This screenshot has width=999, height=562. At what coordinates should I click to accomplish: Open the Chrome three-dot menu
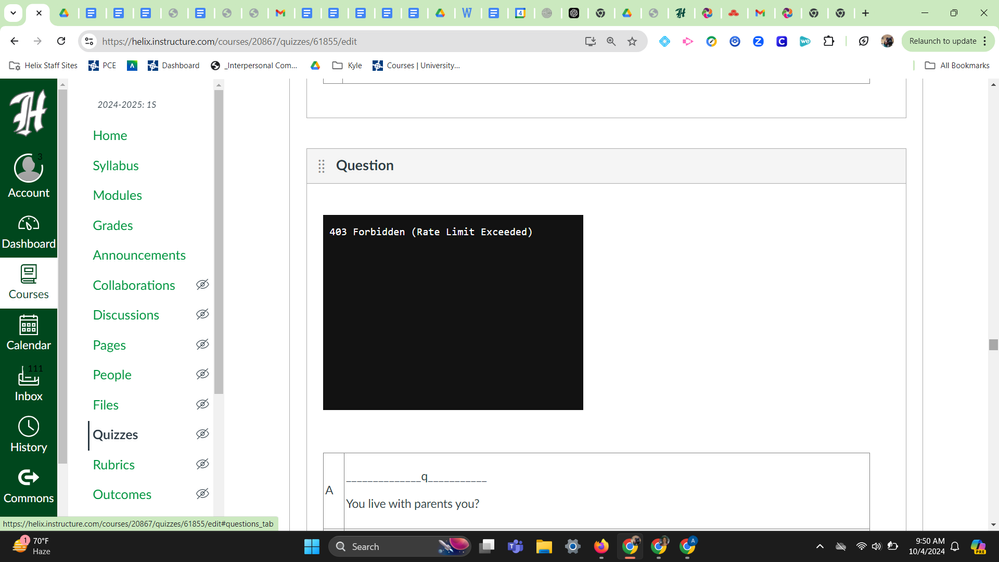click(985, 41)
